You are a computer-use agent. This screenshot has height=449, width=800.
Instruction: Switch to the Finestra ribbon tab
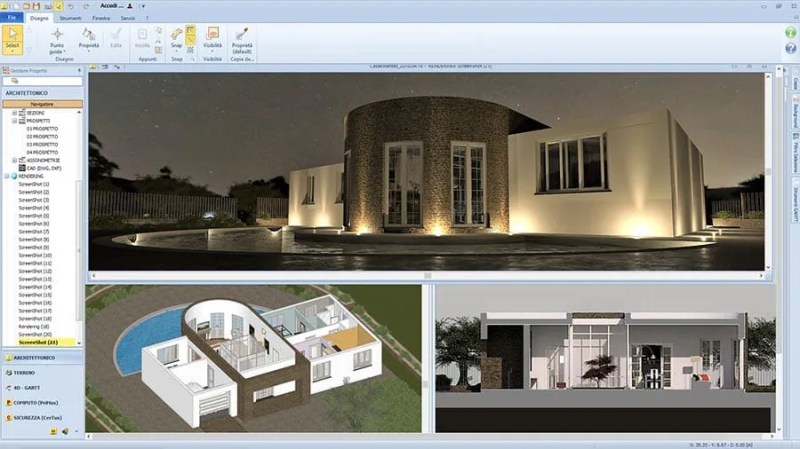click(101, 18)
